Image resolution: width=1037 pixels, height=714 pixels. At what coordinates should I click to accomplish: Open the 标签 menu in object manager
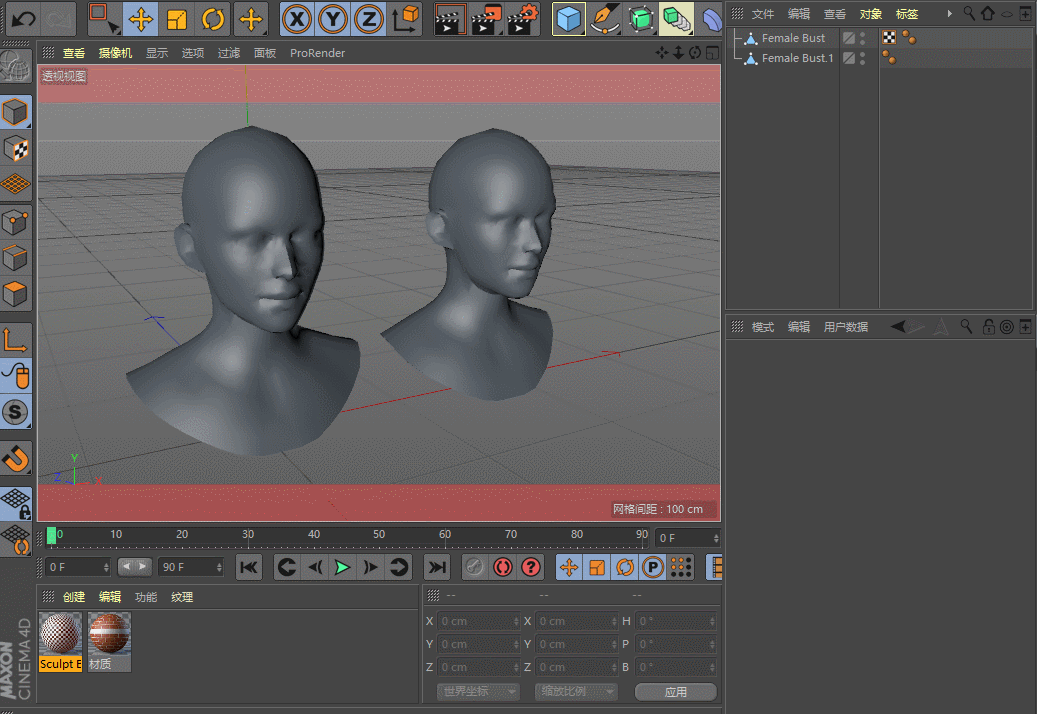(907, 14)
